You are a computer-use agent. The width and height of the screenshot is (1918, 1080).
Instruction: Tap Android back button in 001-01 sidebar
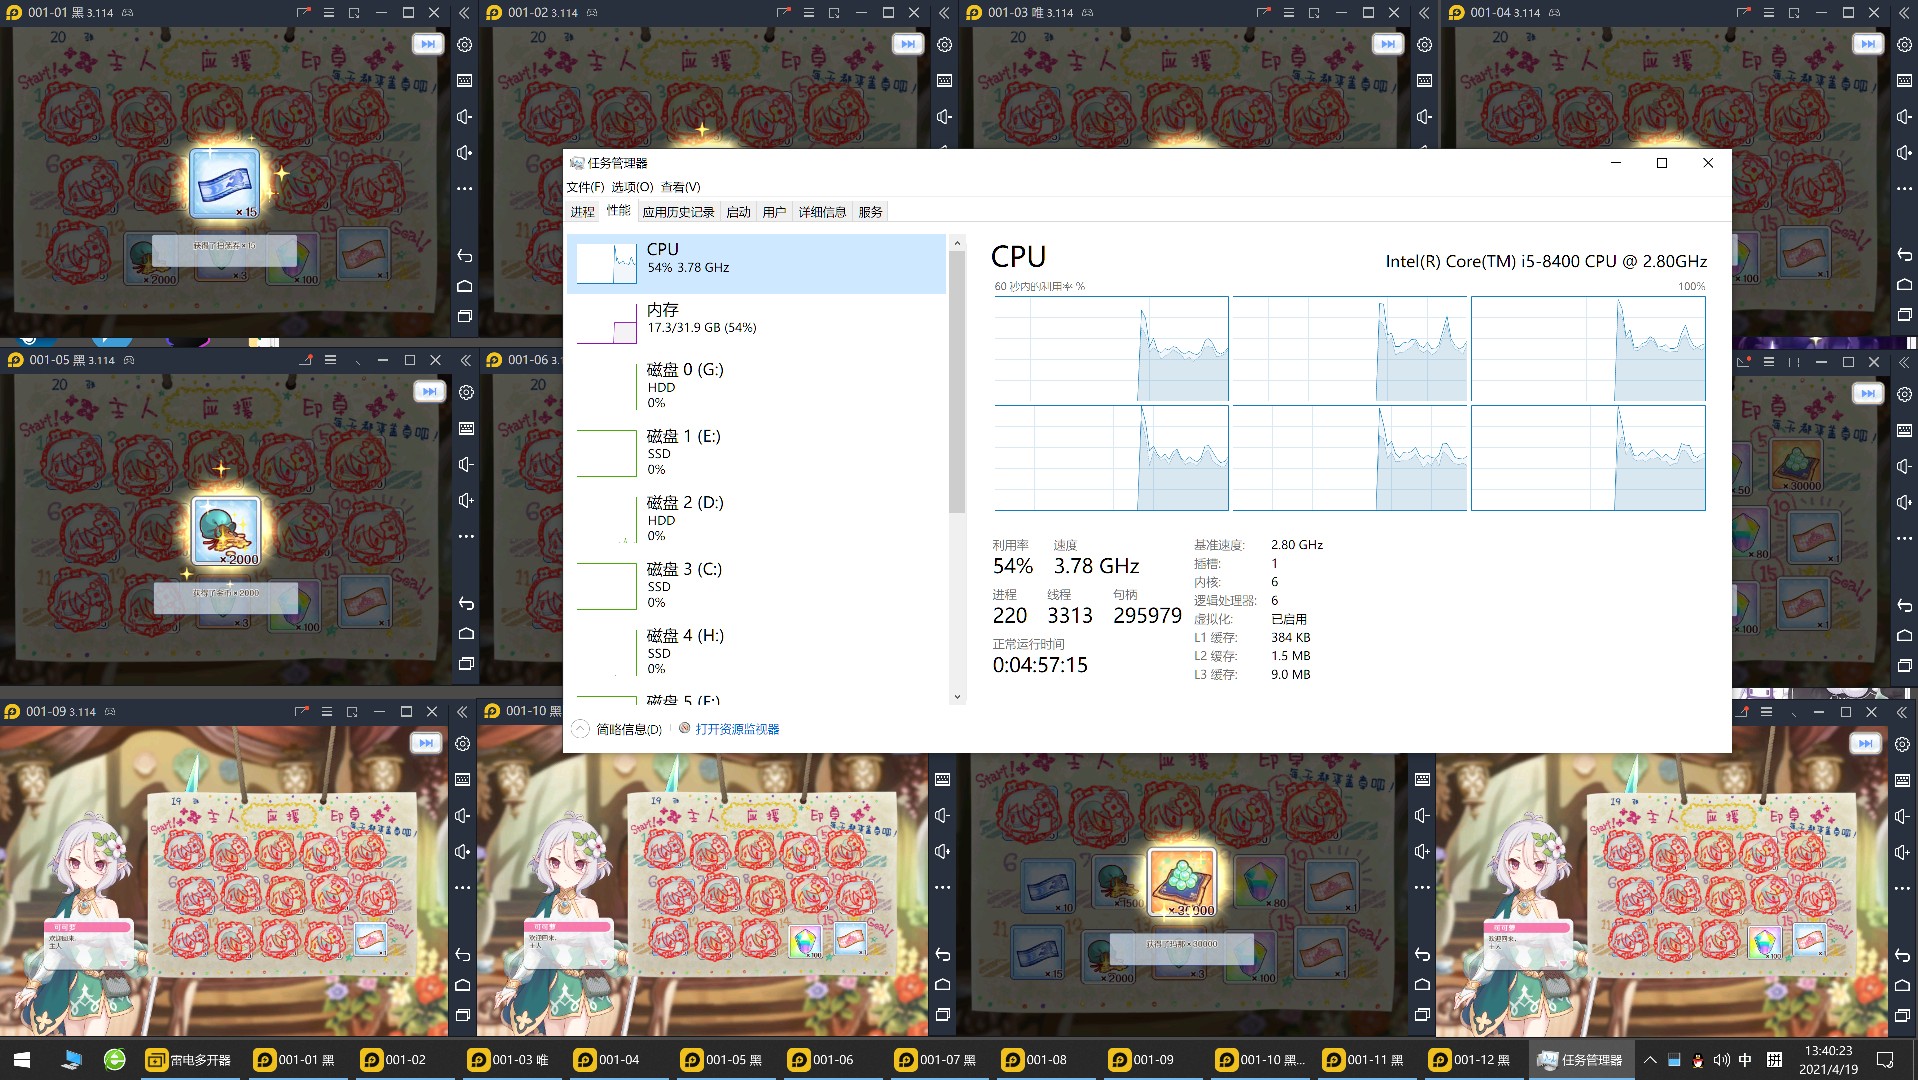tap(465, 256)
